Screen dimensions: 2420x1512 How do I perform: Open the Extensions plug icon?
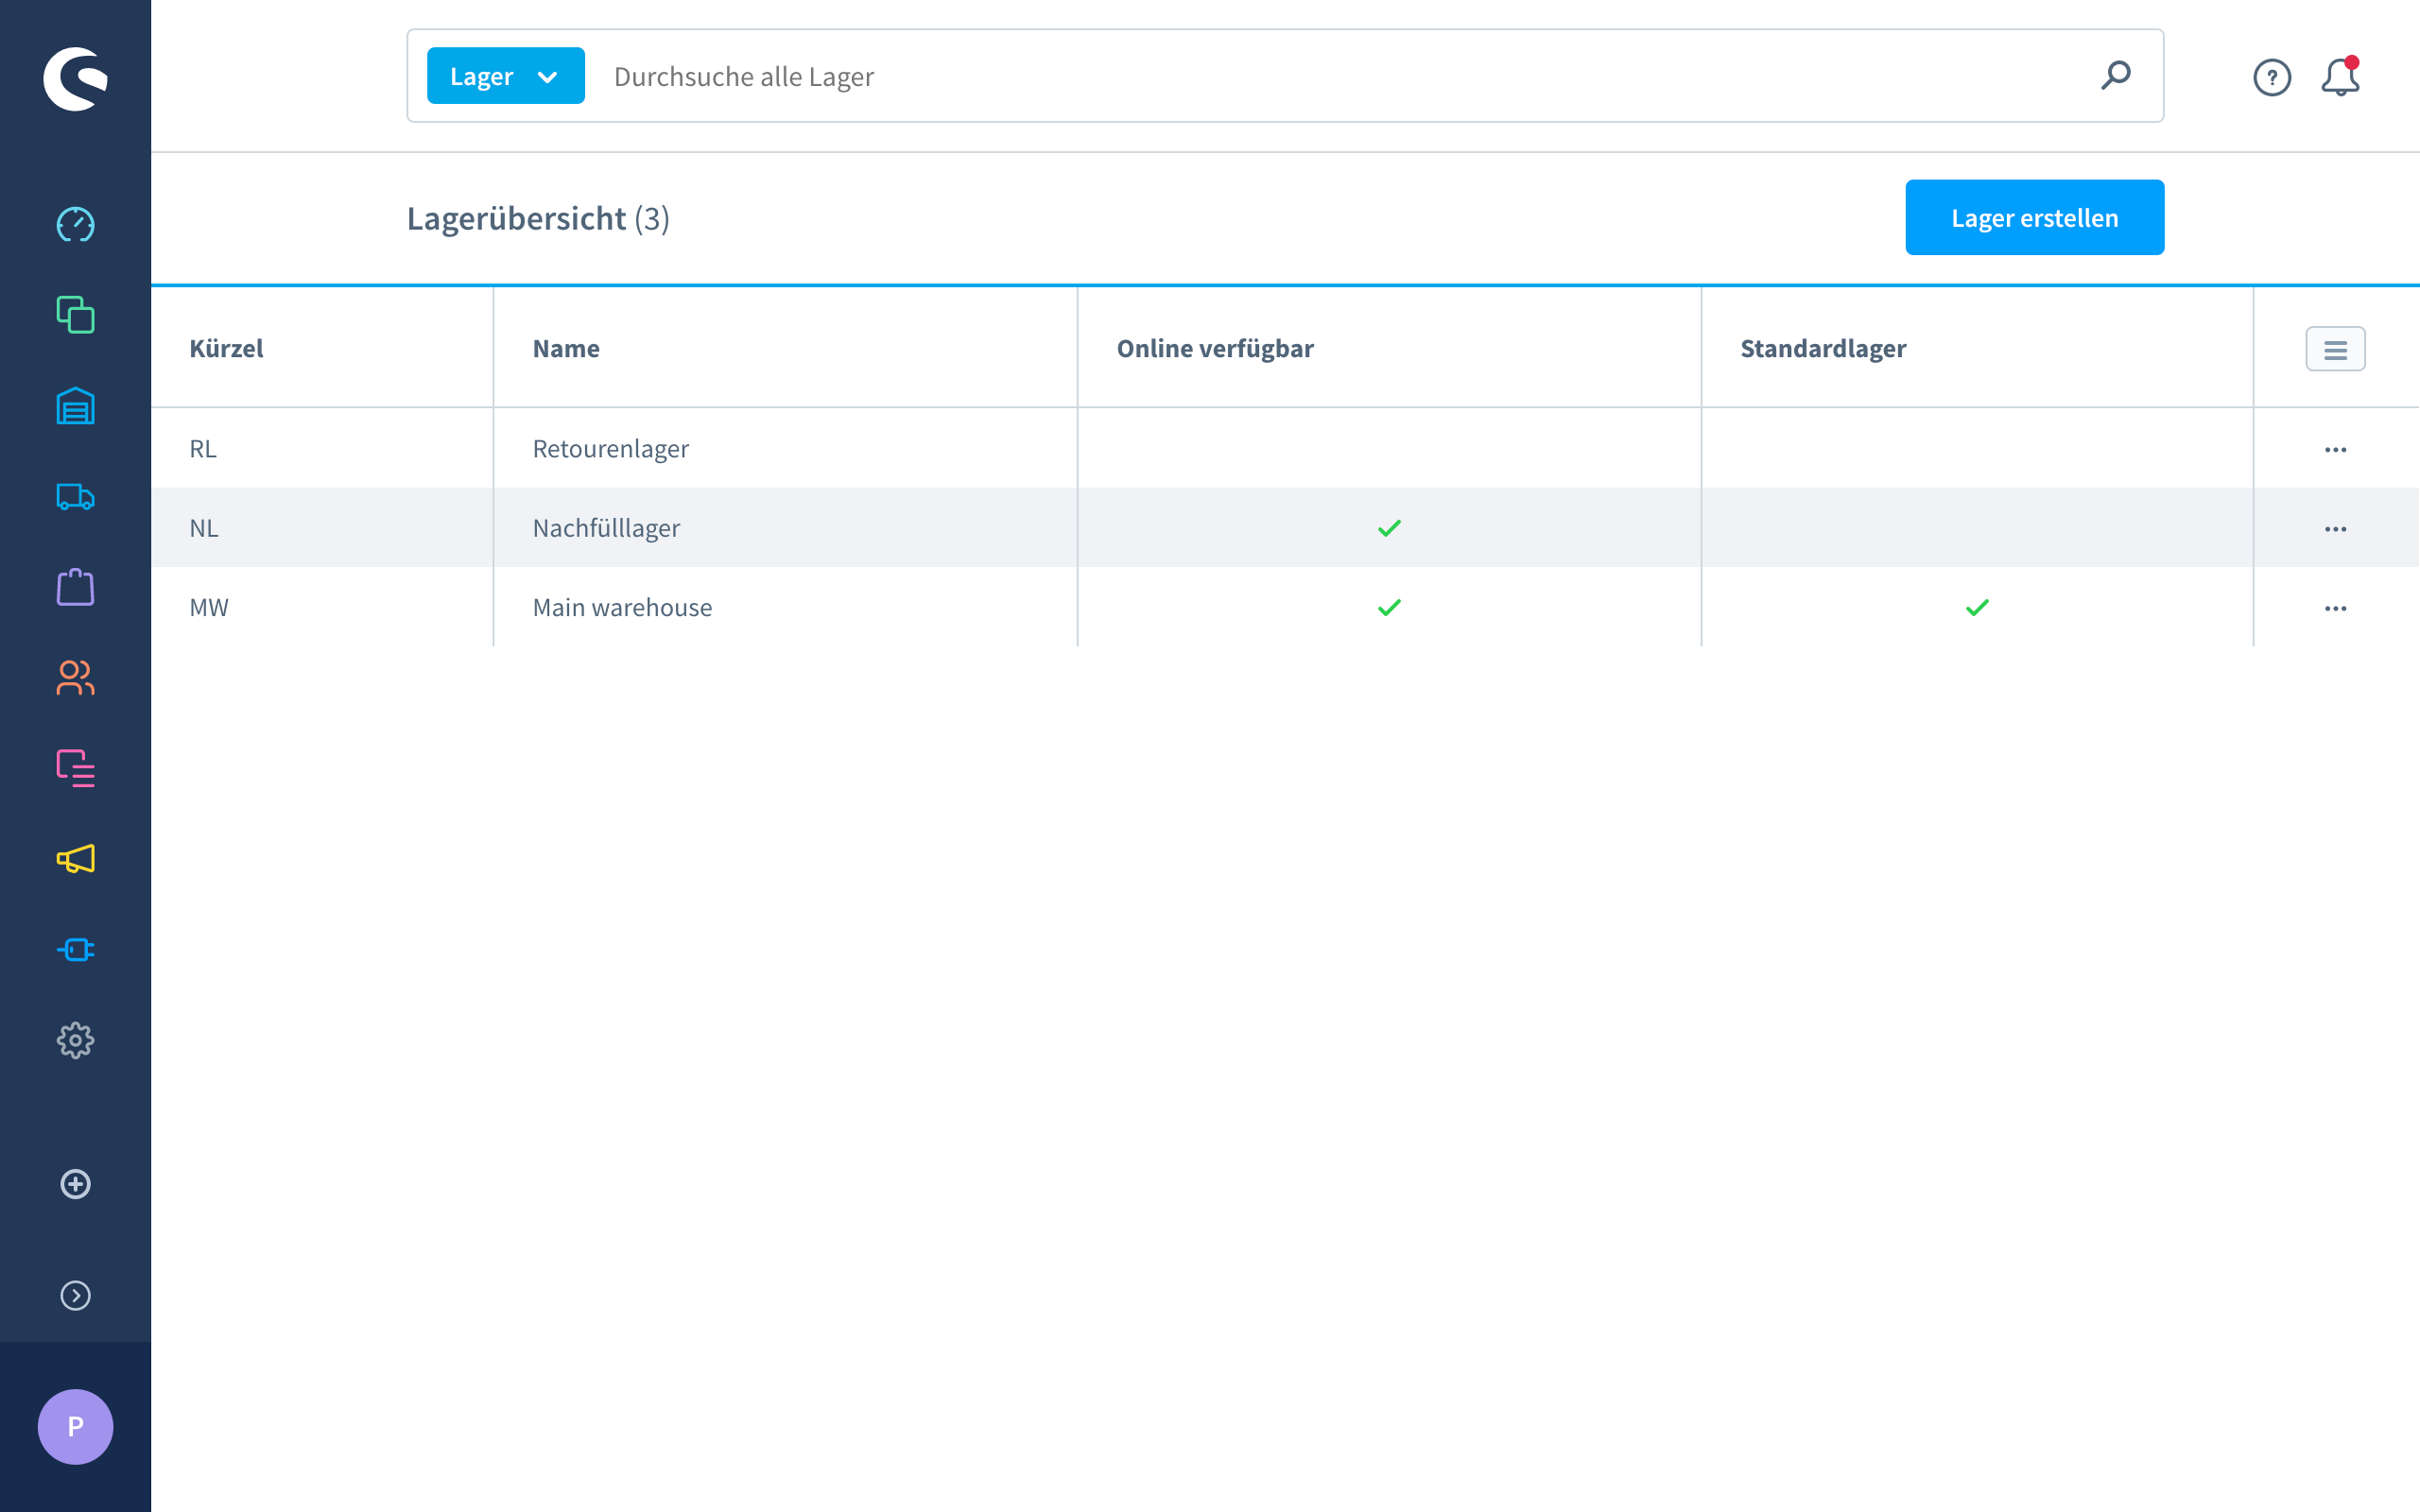[x=75, y=949]
